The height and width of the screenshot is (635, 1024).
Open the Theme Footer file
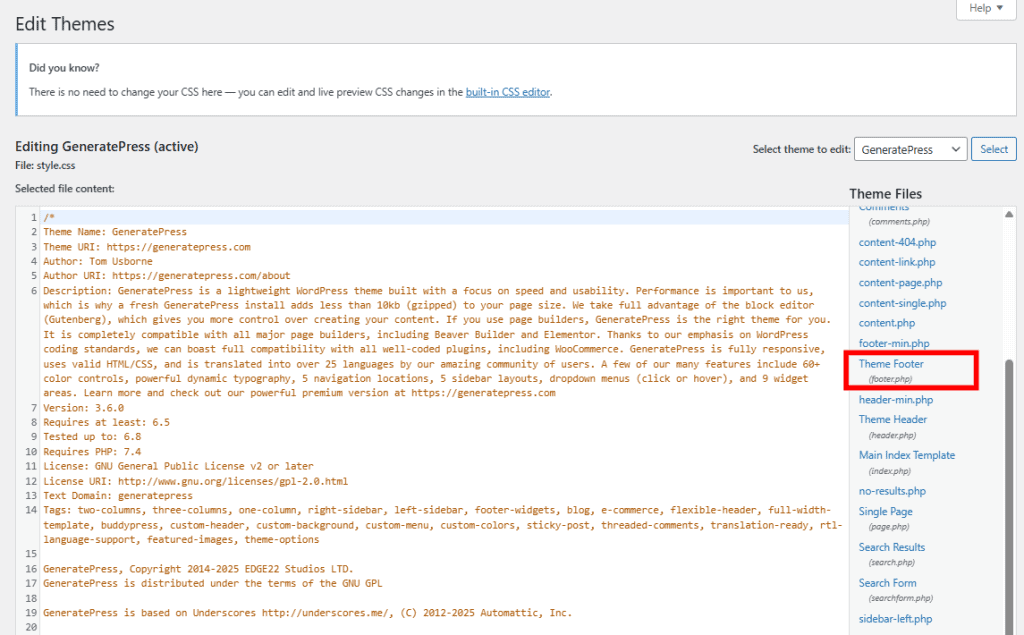pyautogui.click(x=889, y=364)
